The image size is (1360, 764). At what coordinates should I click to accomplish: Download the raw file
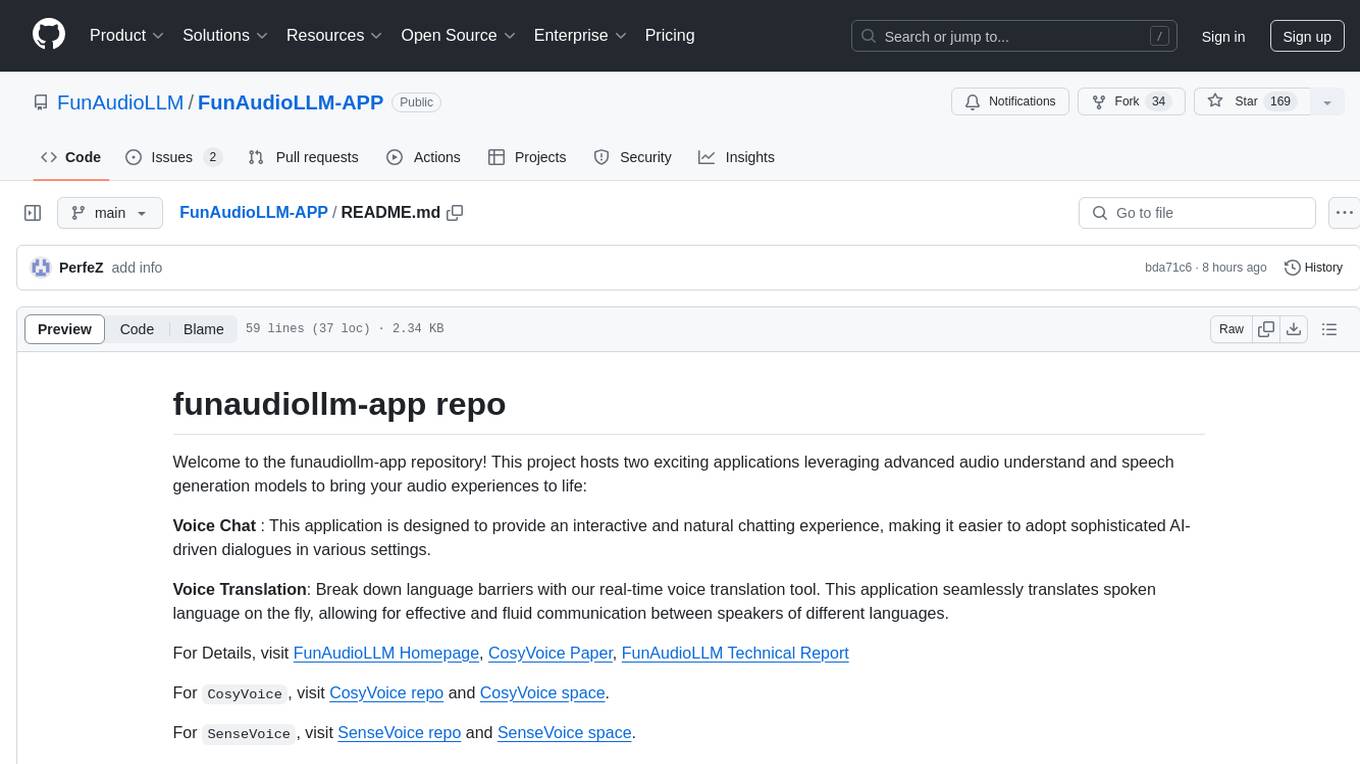pos(1293,329)
